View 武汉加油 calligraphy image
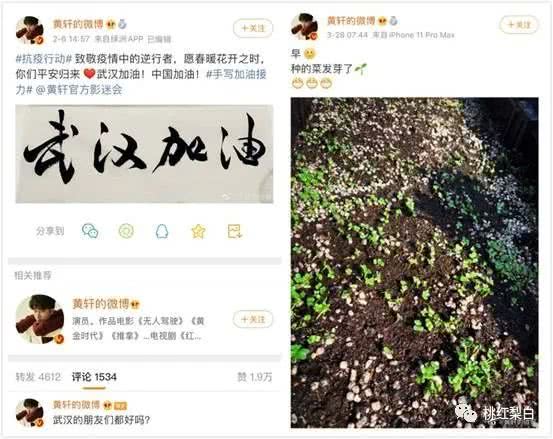The height and width of the screenshot is (439, 553). pos(144,154)
